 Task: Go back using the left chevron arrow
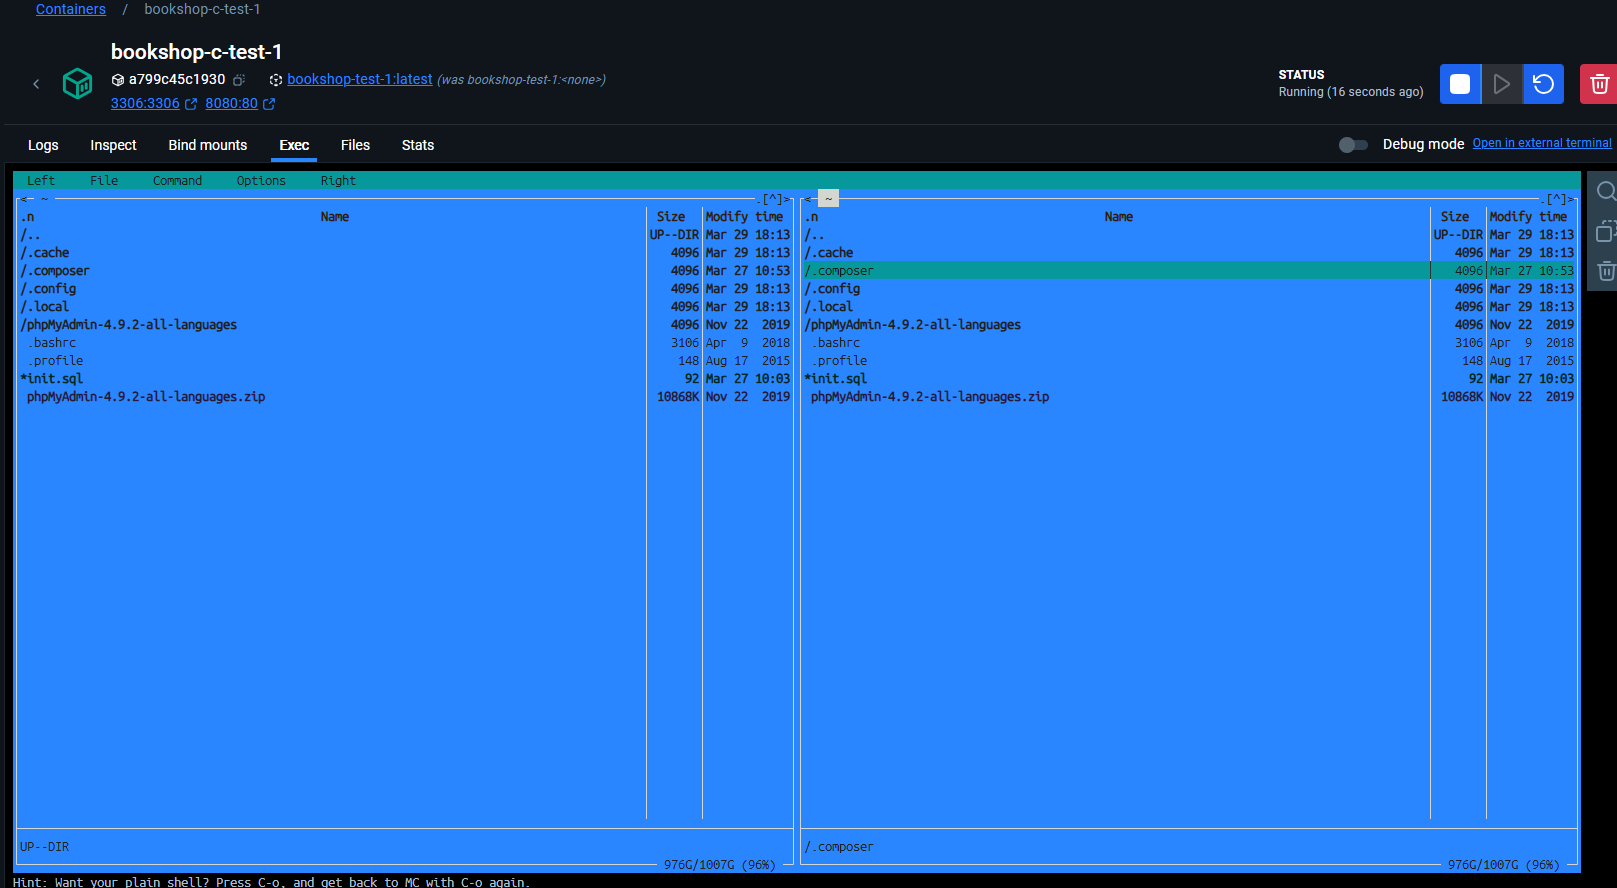36,84
